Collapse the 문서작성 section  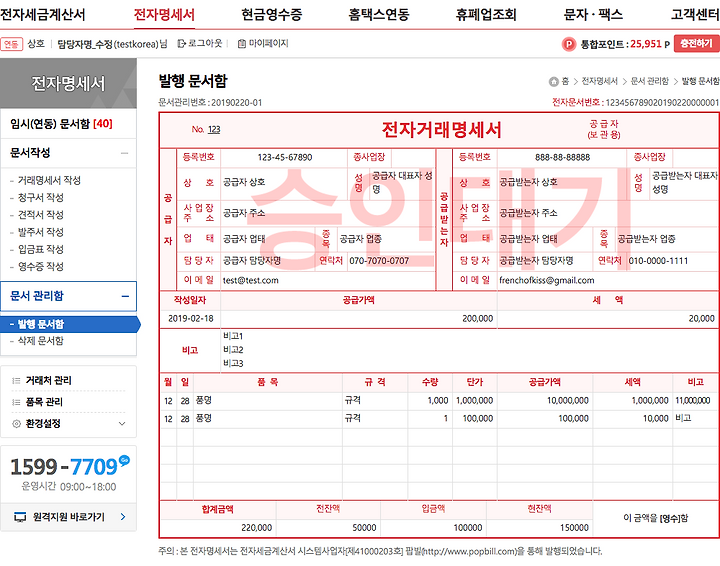tap(124, 153)
